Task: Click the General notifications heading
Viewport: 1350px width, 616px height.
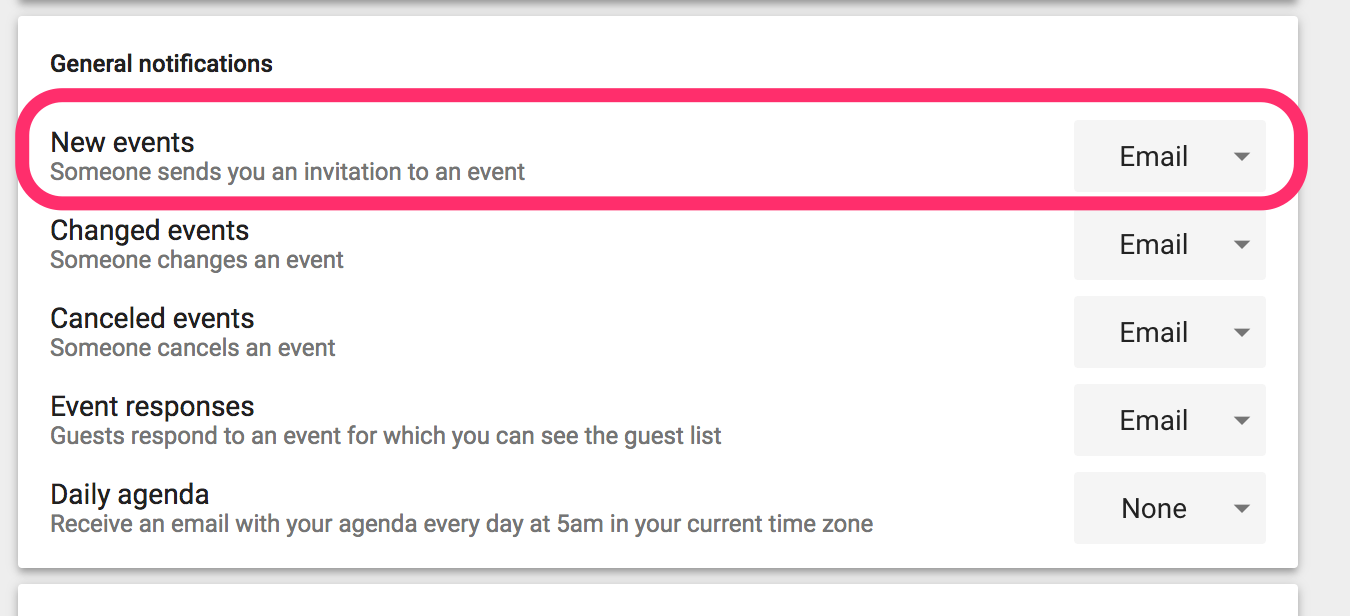Action: pyautogui.click(x=161, y=64)
